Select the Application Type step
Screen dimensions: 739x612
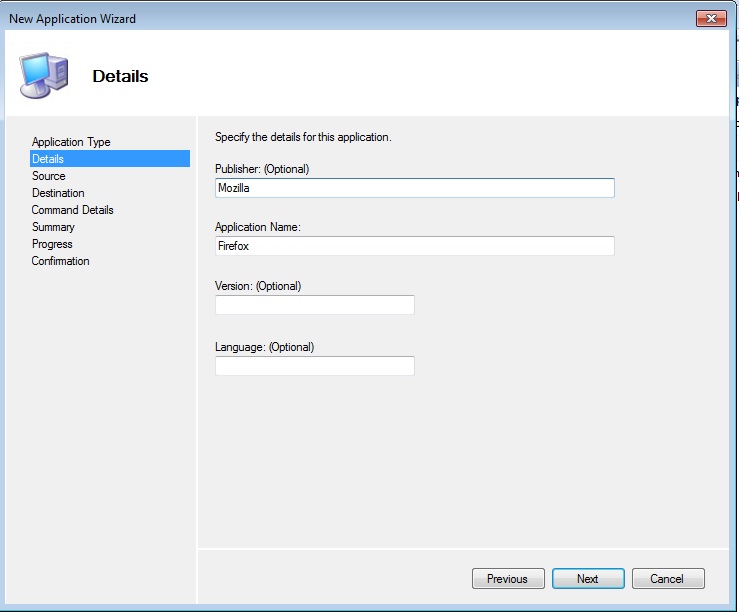(x=71, y=142)
